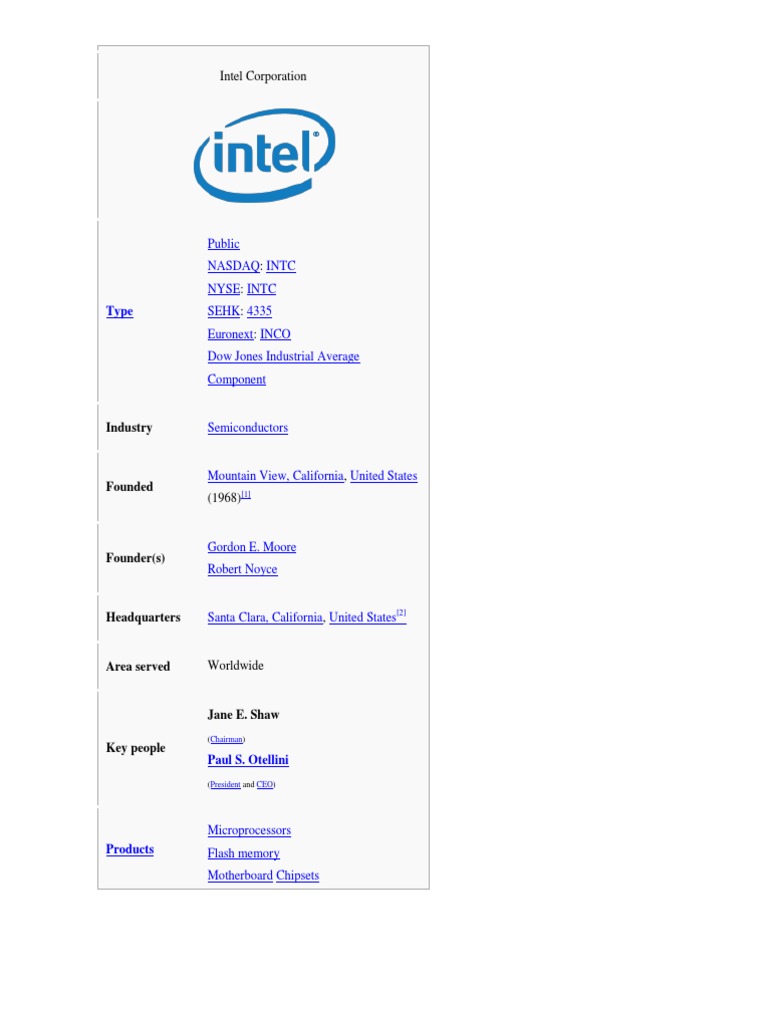Open the Chipsets link
Screen dimensions: 768x1024
pos(298,875)
